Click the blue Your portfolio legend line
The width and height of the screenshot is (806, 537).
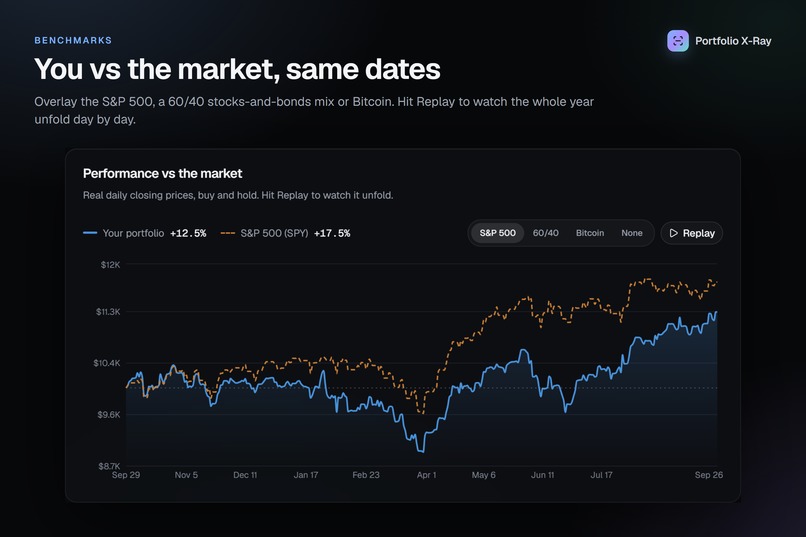tap(90, 233)
